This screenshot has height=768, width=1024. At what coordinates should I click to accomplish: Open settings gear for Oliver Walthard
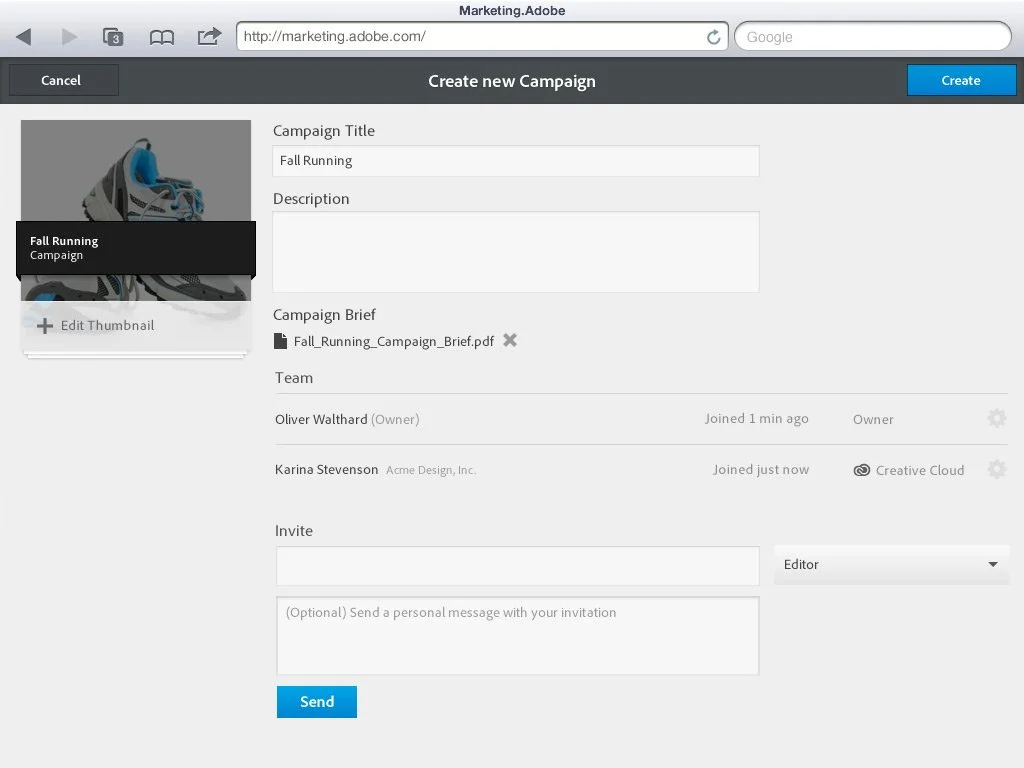pyautogui.click(x=997, y=418)
